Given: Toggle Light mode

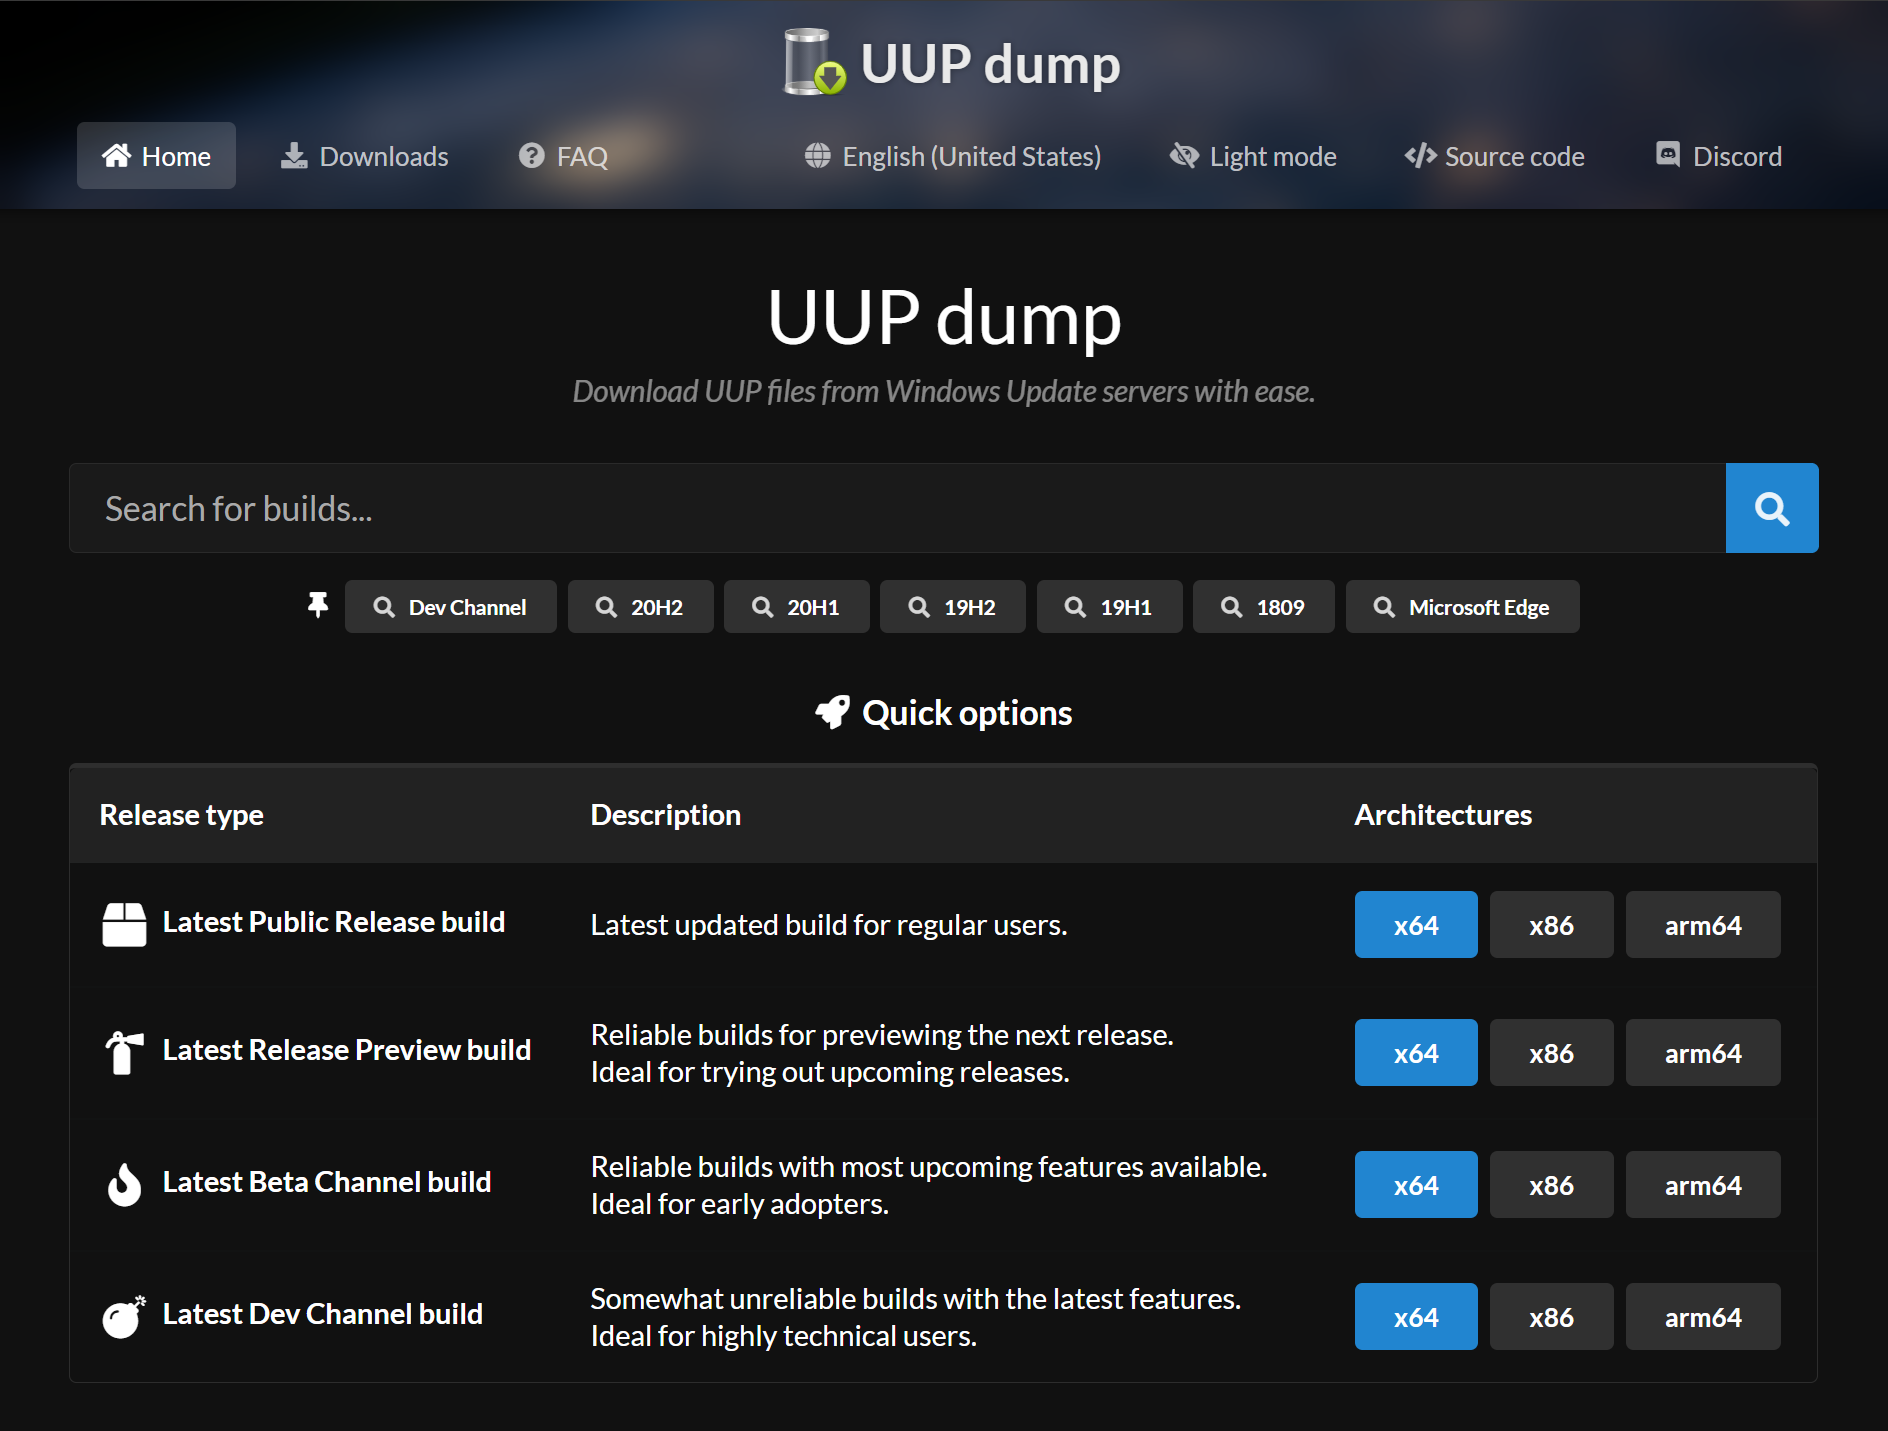Looking at the screenshot, I should [x=1253, y=156].
